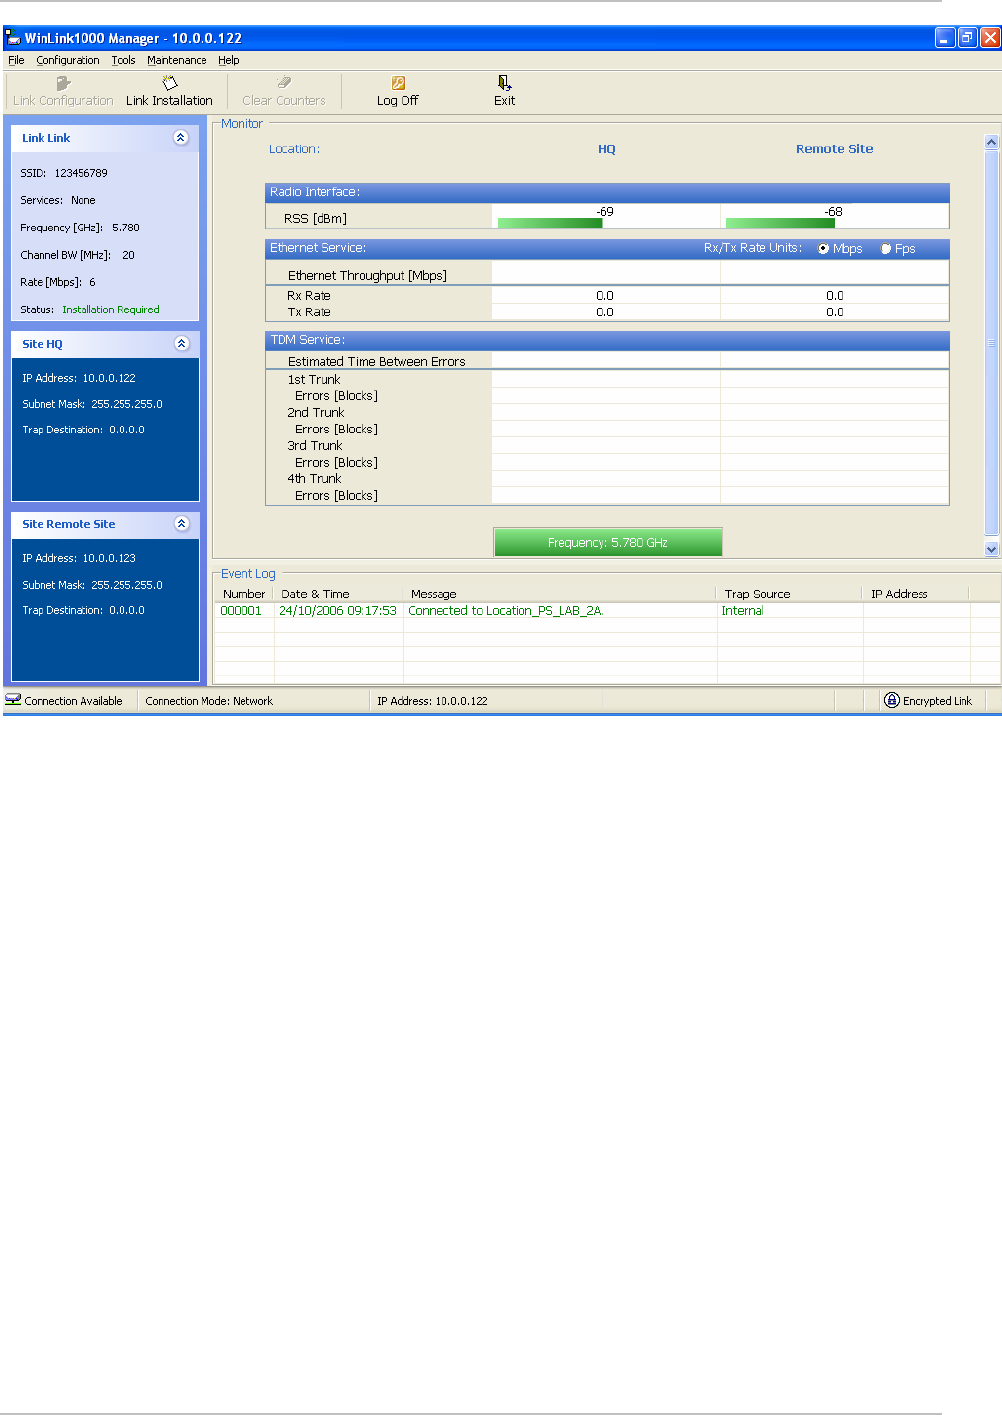
Task: Click the 4th Trunk row label
Action: 314,479
